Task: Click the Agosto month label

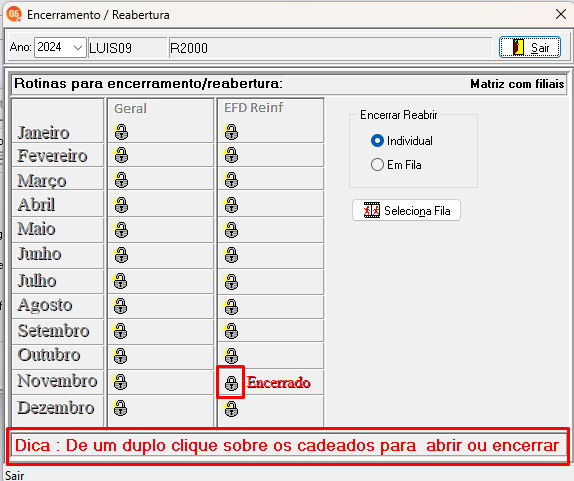Action: pyautogui.click(x=45, y=306)
